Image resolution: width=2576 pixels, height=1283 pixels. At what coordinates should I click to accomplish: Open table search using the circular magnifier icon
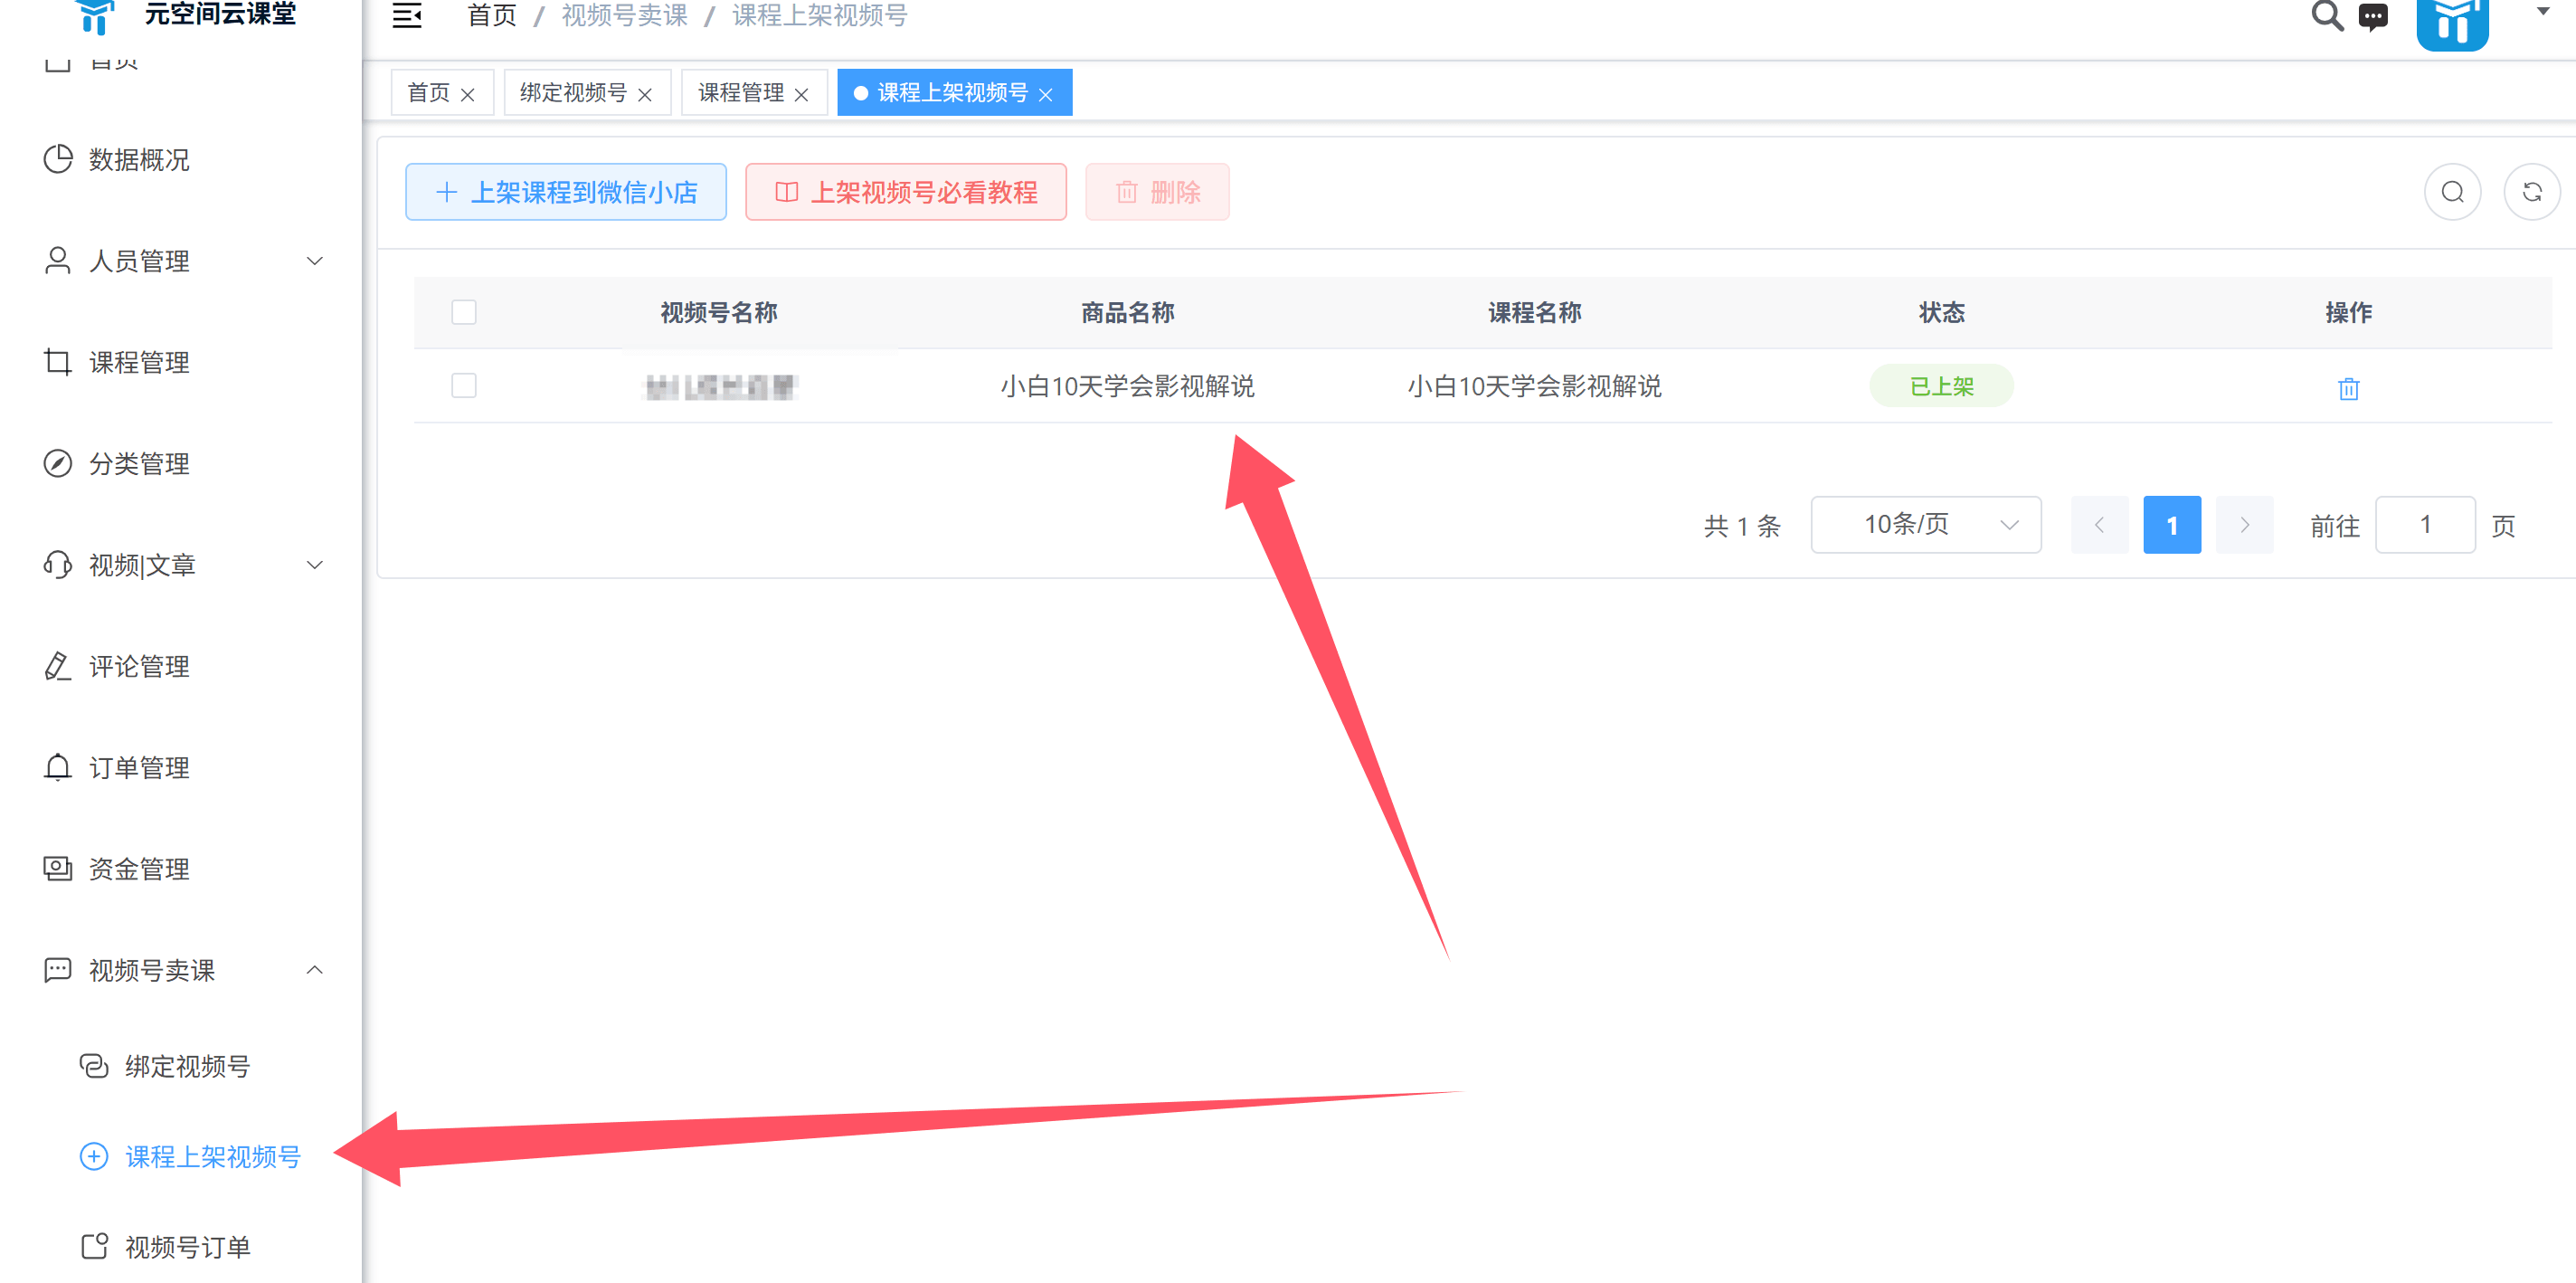point(2452,191)
